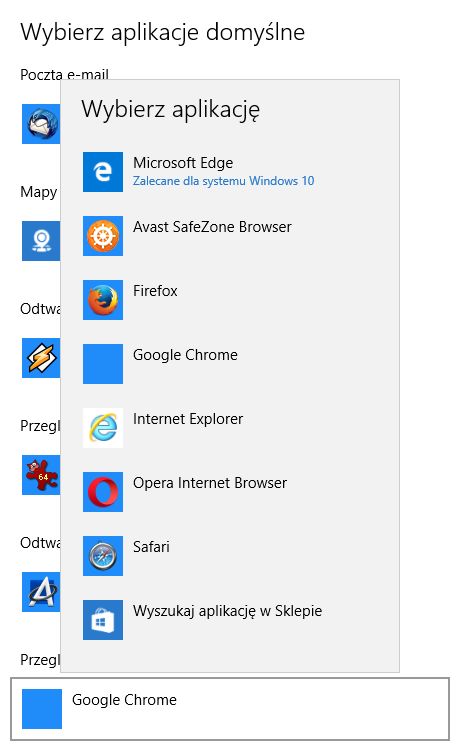
Task: Open the current Google Chrome default browser button
Action: click(x=230, y=709)
